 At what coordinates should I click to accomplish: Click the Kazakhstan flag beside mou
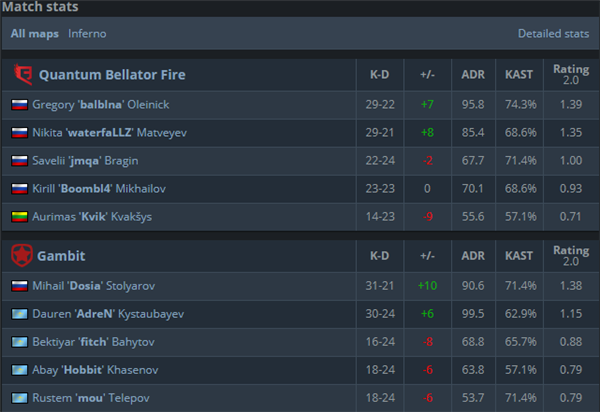click(20, 398)
